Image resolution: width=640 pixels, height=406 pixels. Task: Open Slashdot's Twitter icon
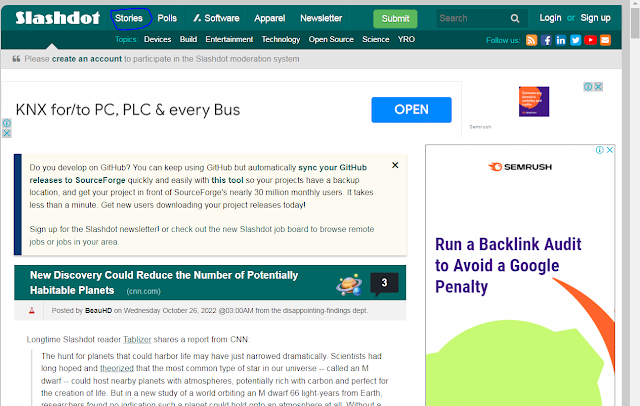point(576,40)
